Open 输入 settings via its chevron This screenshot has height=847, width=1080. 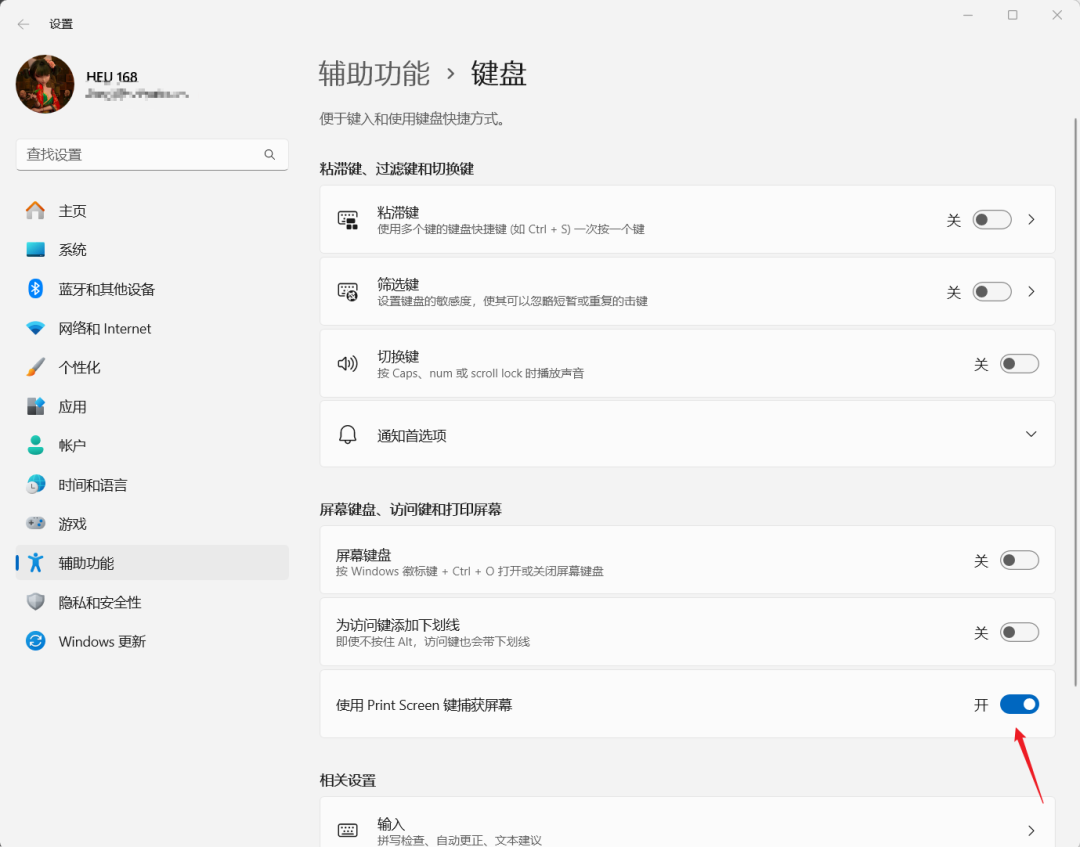point(1031,830)
